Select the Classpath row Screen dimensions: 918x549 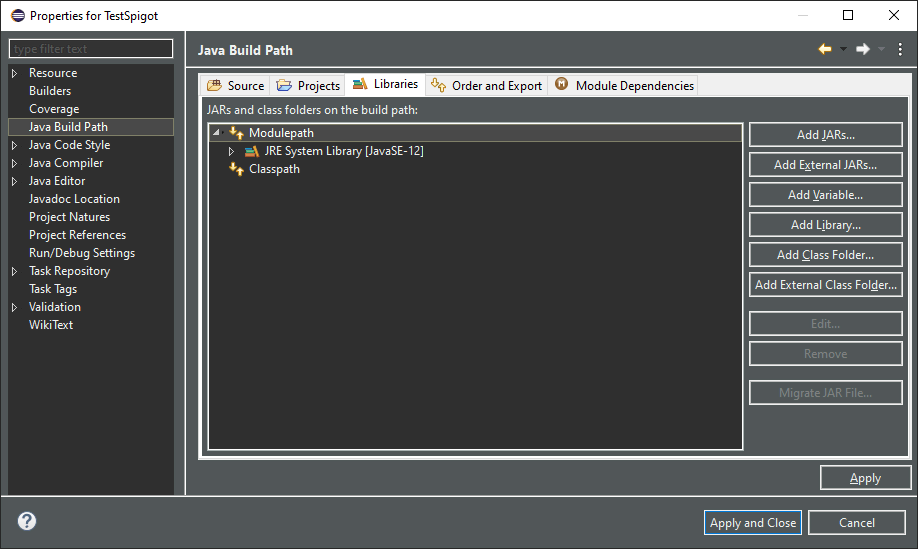tap(274, 169)
